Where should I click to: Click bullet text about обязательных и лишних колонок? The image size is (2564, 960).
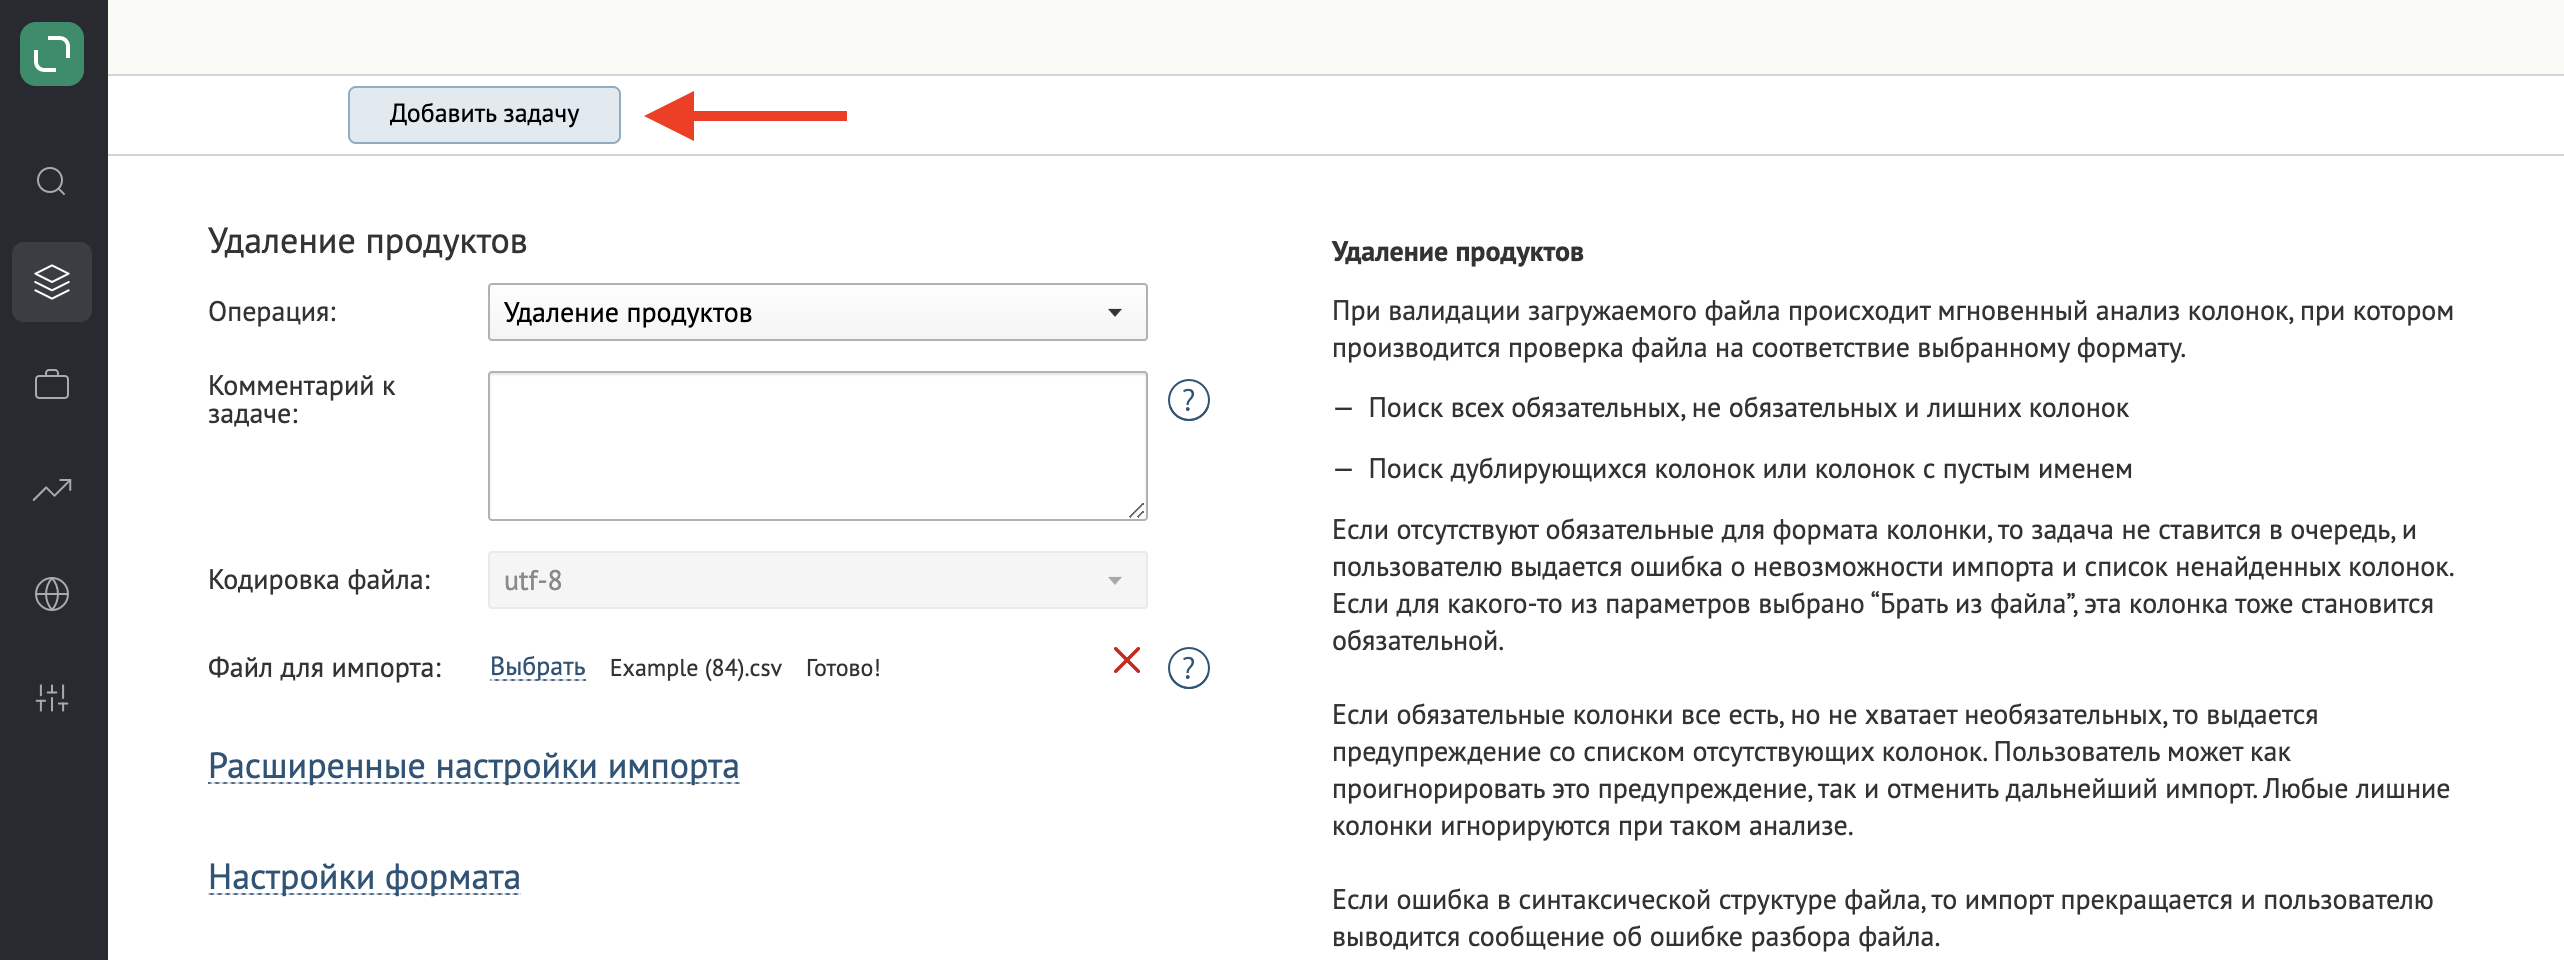tap(1748, 408)
